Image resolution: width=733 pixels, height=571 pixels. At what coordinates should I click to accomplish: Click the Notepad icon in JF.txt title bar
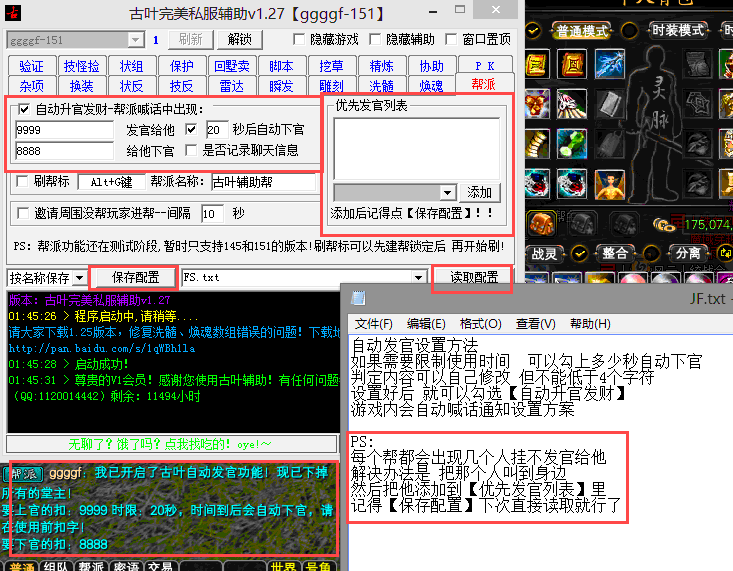(x=359, y=298)
